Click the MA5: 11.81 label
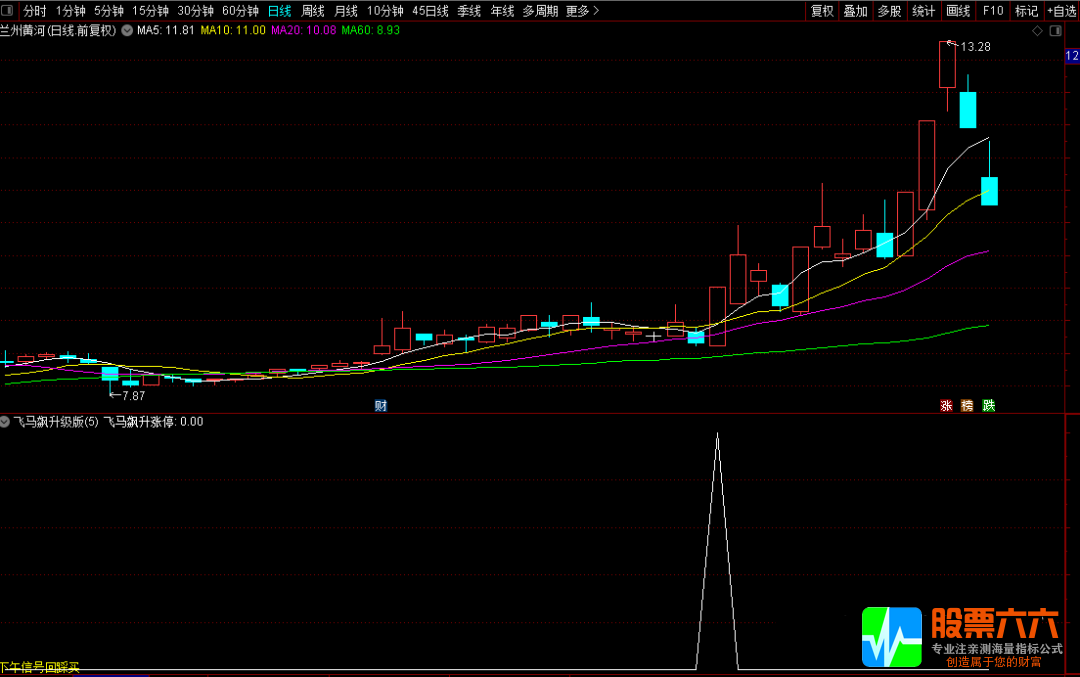The image size is (1080, 677). (165, 30)
